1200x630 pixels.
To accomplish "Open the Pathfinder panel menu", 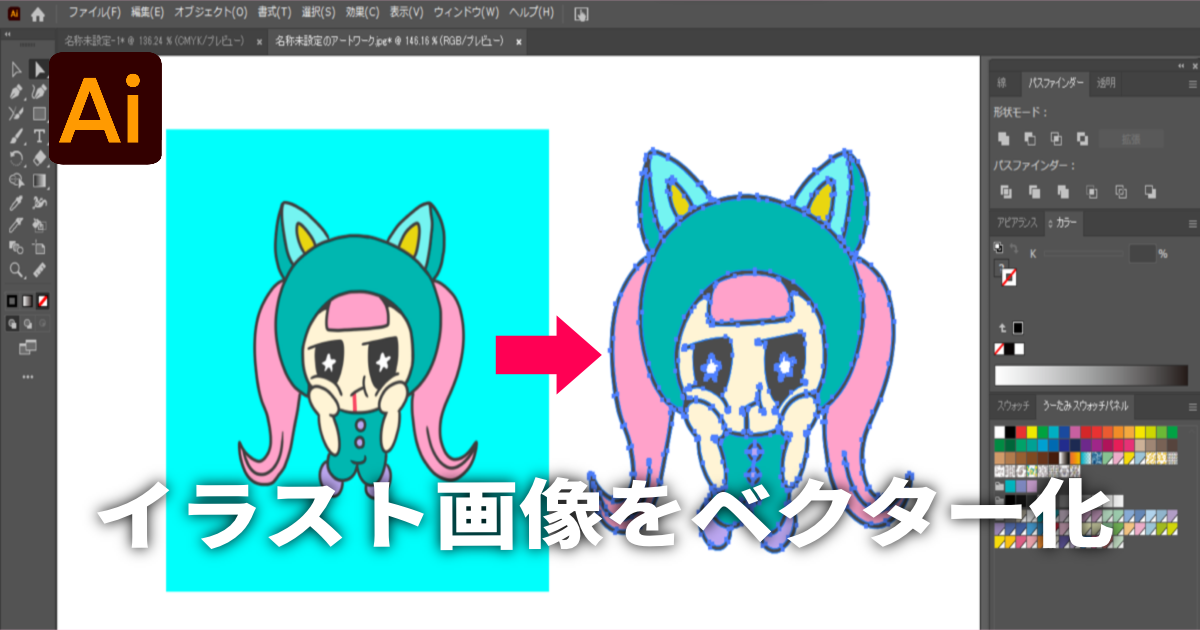I will [x=1191, y=85].
